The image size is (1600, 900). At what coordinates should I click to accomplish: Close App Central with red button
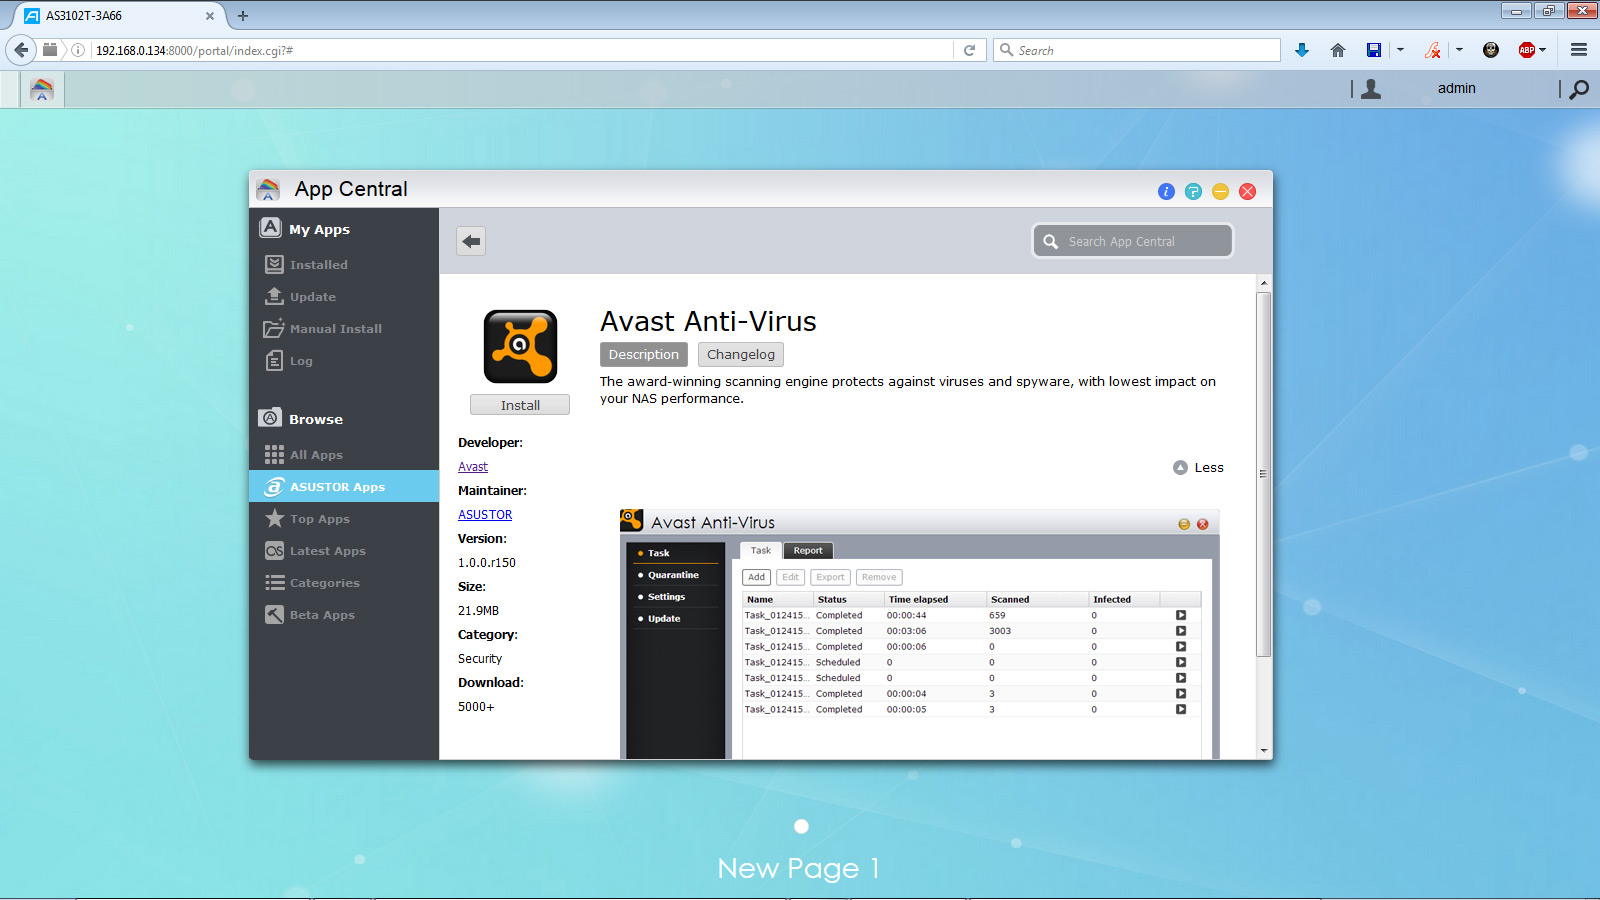pyautogui.click(x=1247, y=191)
